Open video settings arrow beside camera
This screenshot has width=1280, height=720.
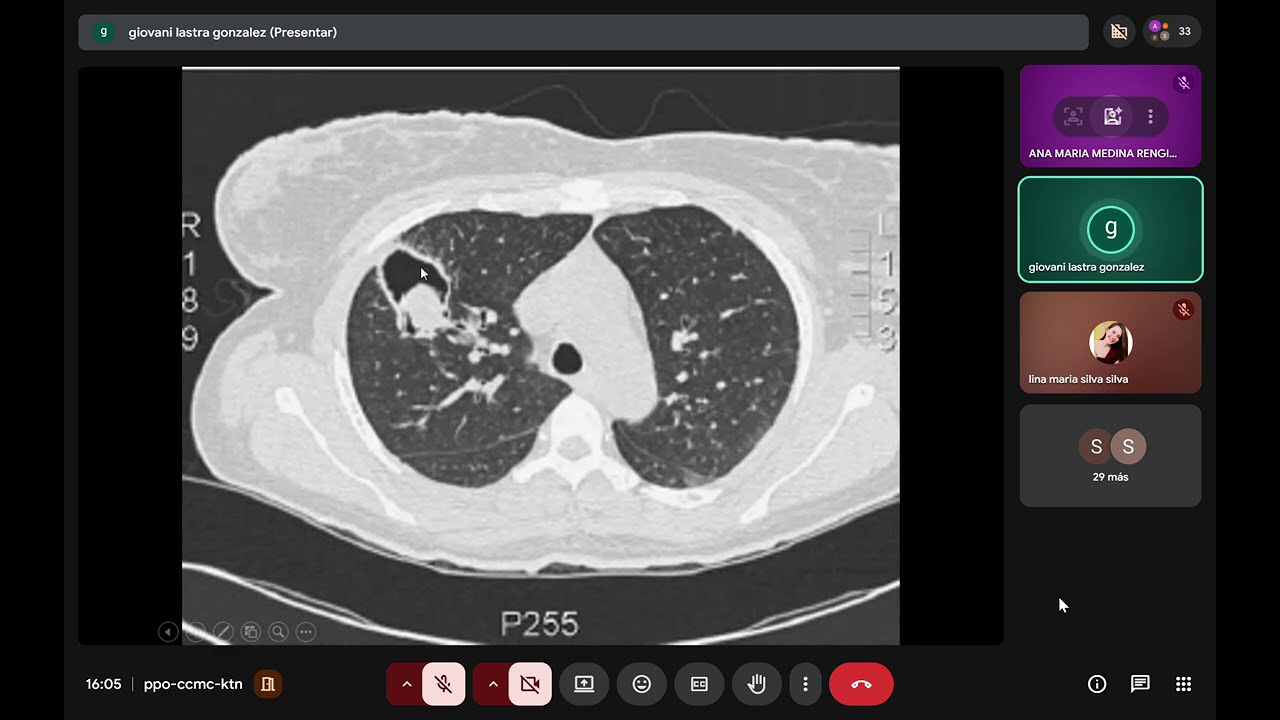492,684
